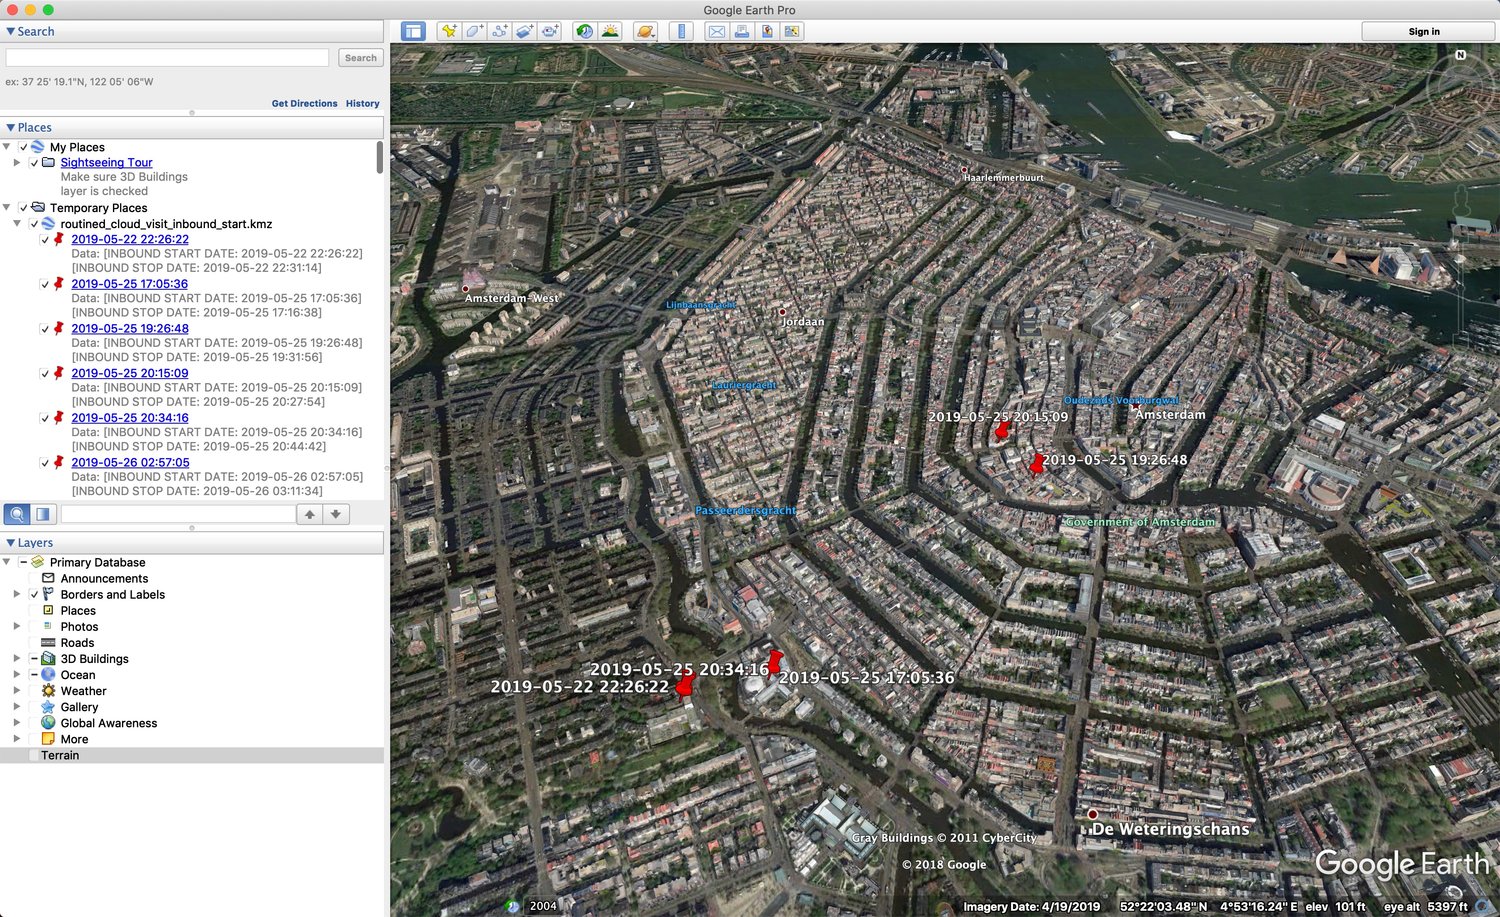The width and height of the screenshot is (1500, 917).
Task: Select the Add Polygon tool
Action: [x=474, y=31]
